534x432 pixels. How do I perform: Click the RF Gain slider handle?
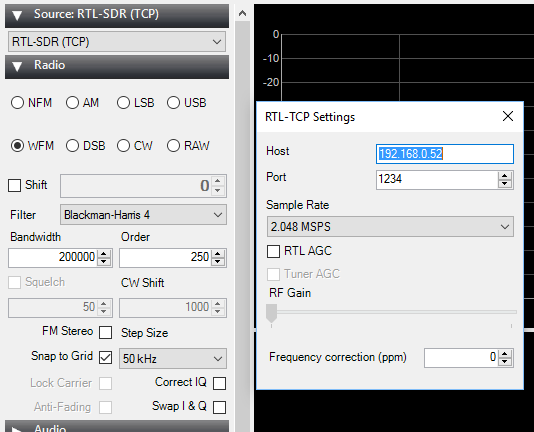click(x=271, y=313)
